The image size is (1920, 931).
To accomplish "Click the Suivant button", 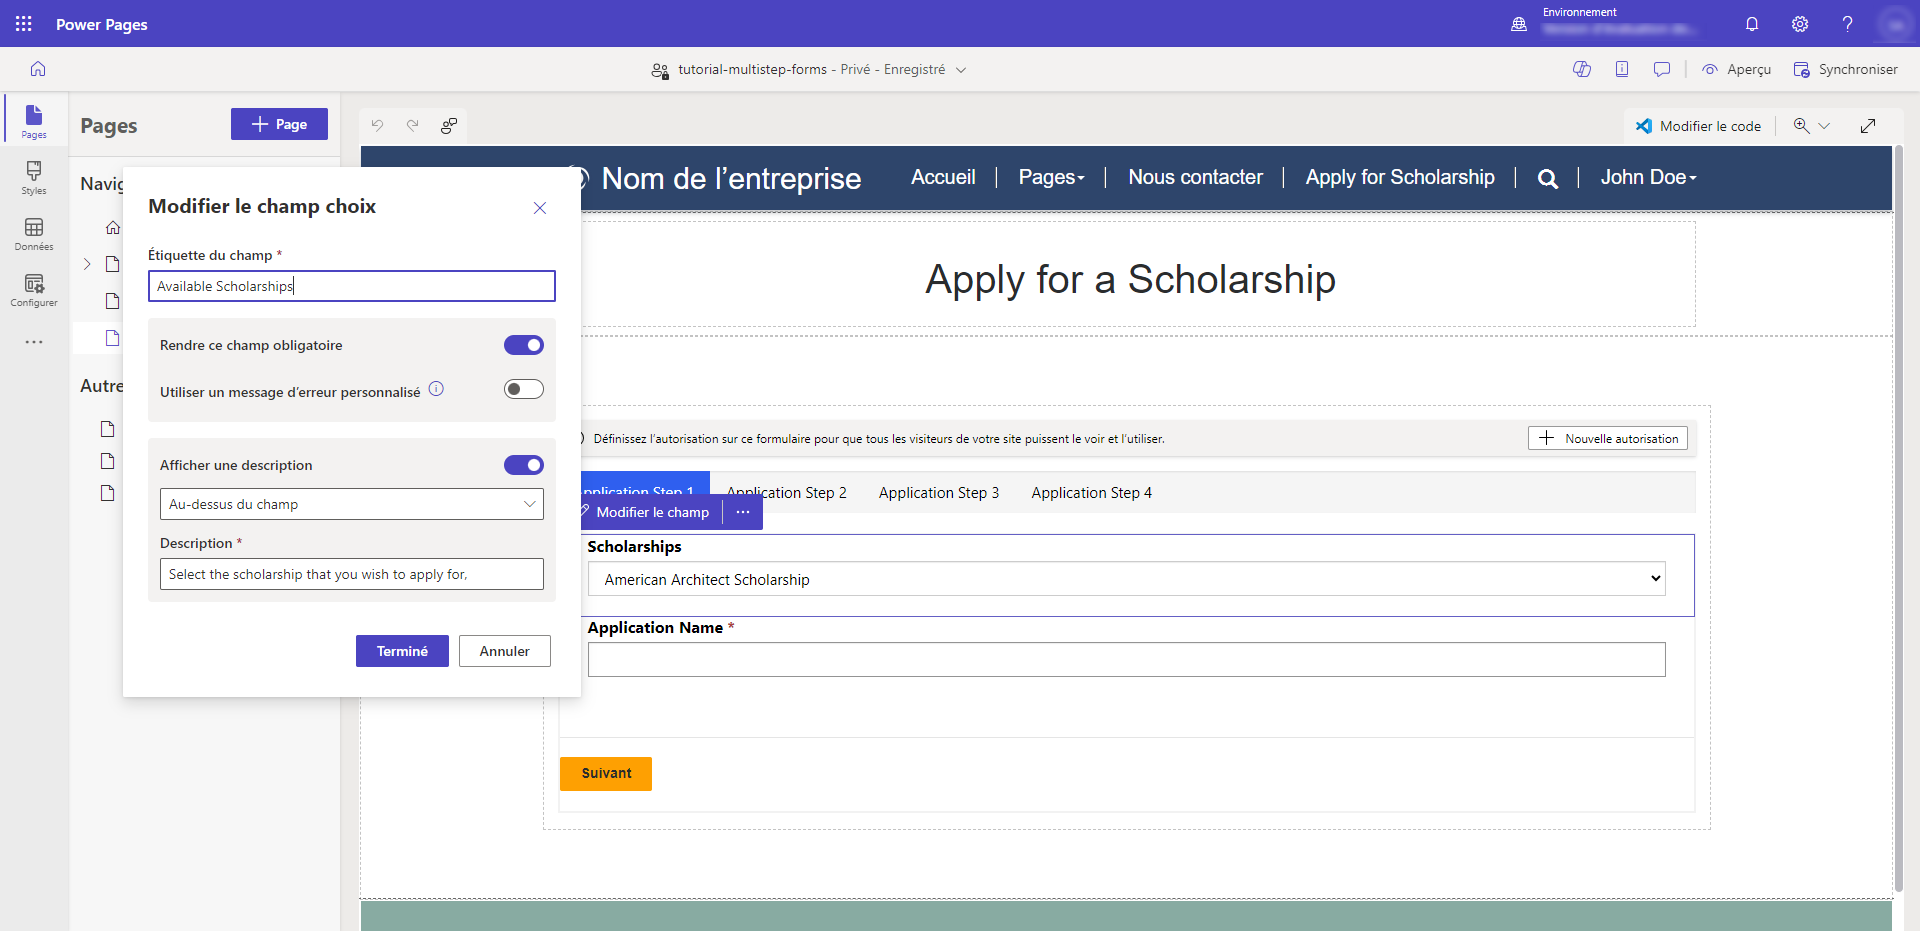I will pyautogui.click(x=606, y=774).
